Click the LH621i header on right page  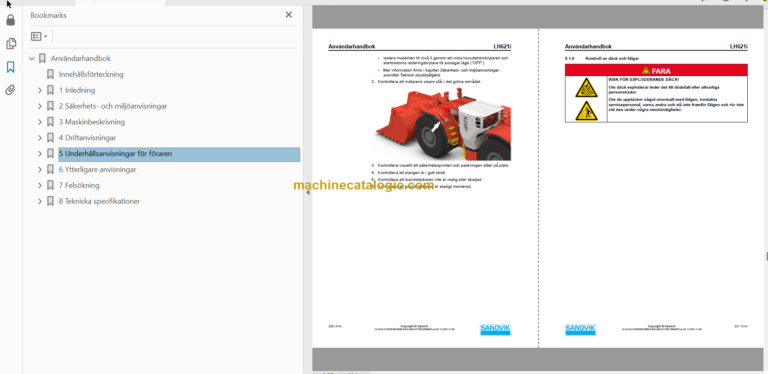pos(739,47)
